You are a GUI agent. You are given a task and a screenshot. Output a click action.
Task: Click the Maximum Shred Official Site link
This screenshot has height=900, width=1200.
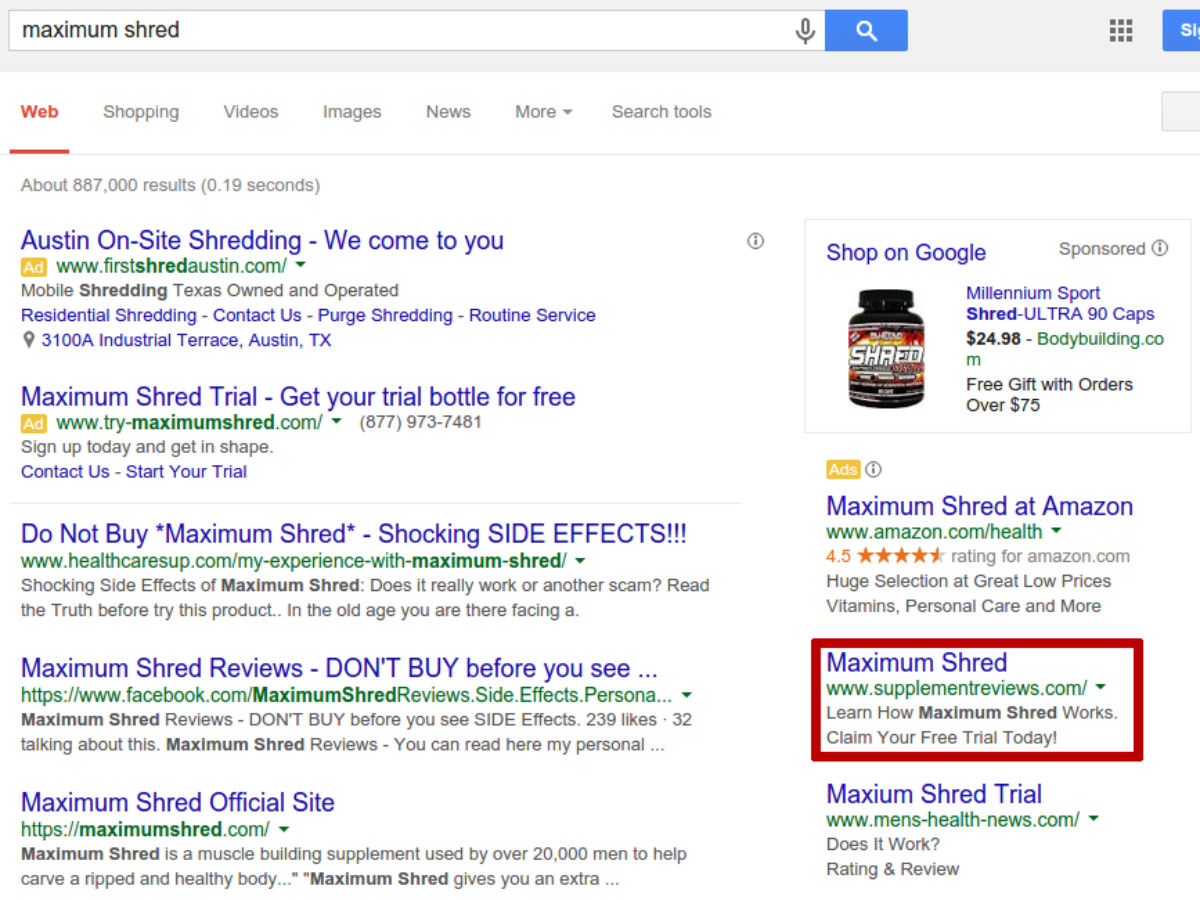[177, 802]
